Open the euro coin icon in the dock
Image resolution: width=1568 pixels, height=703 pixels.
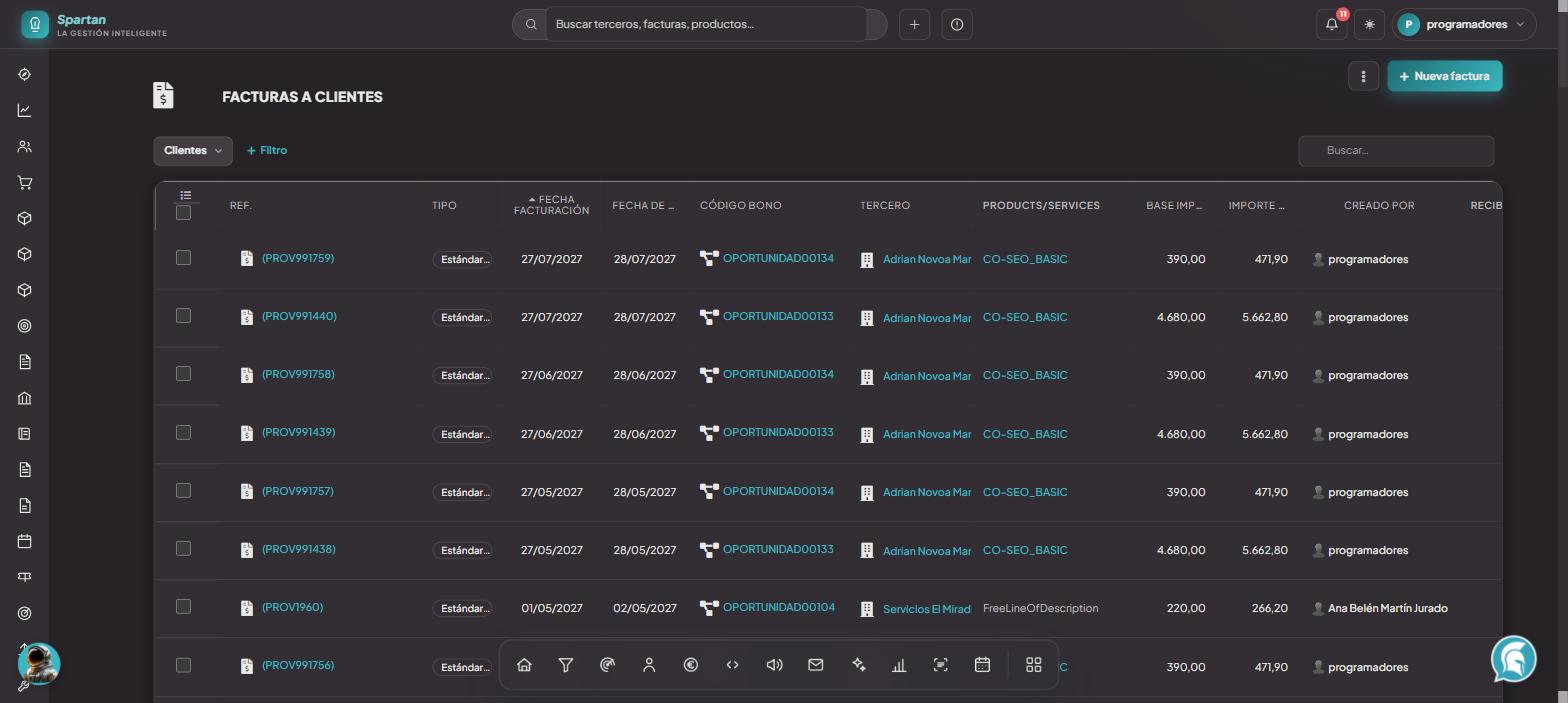tap(691, 665)
